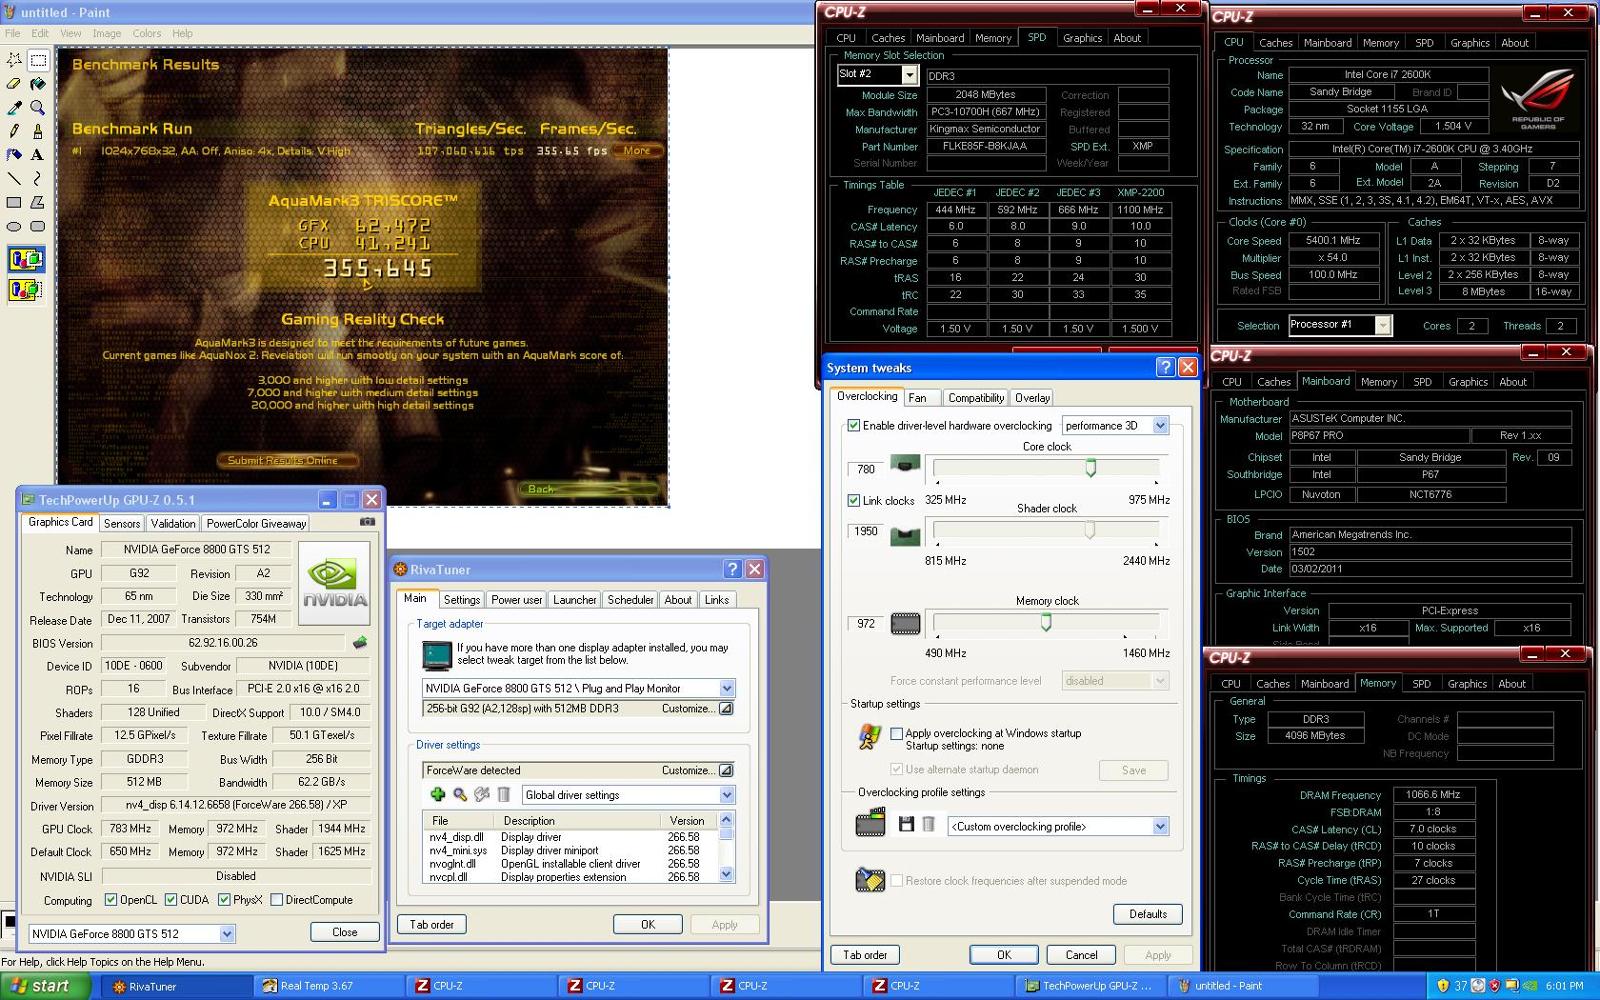
Task: Open the RivaTuner target adapter dropdown
Action: (x=727, y=688)
